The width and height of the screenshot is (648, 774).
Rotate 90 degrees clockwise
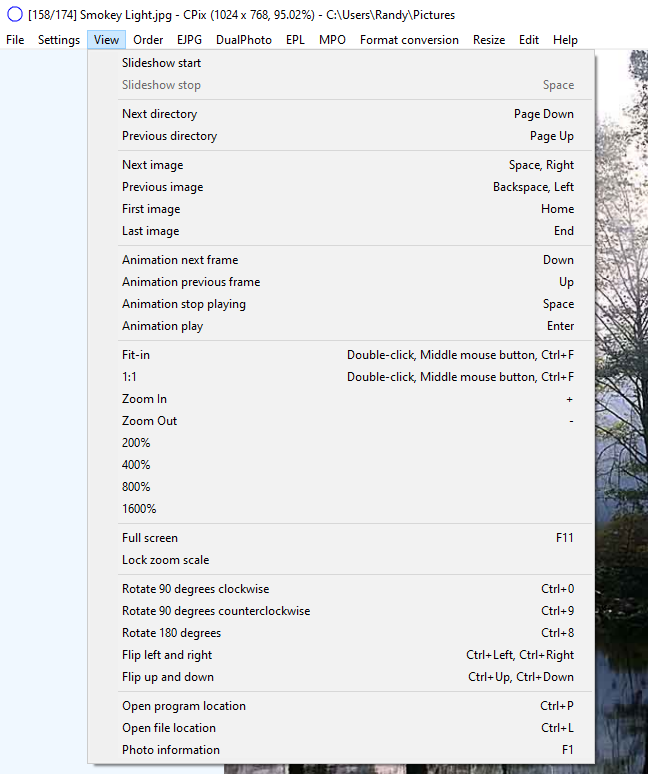(x=341, y=589)
